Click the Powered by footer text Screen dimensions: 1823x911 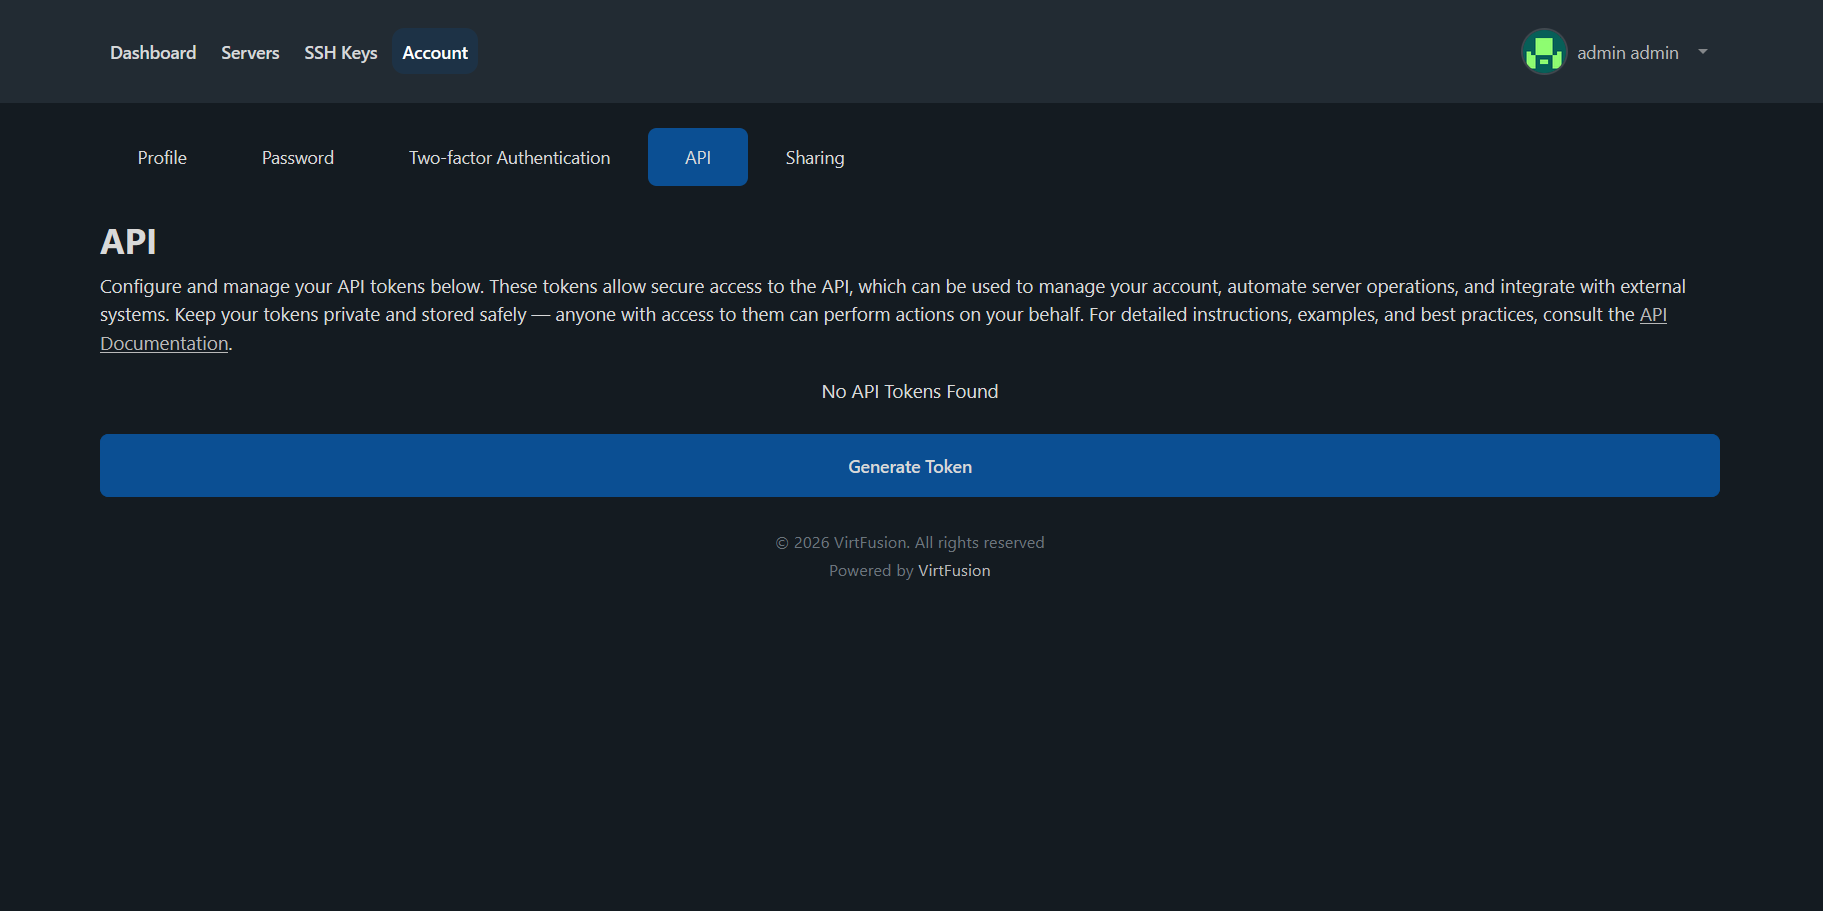coord(870,571)
